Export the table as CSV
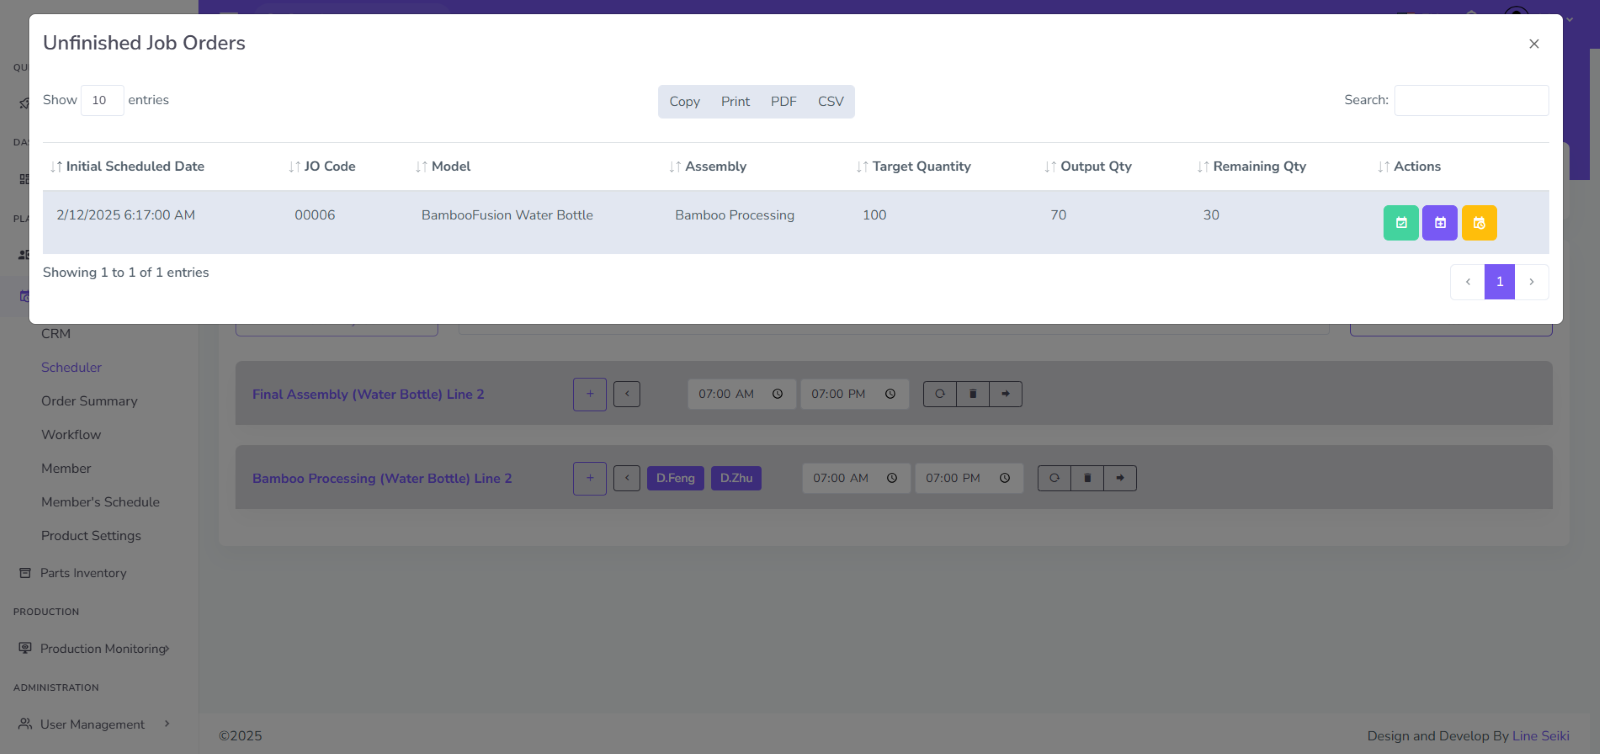 (x=830, y=102)
